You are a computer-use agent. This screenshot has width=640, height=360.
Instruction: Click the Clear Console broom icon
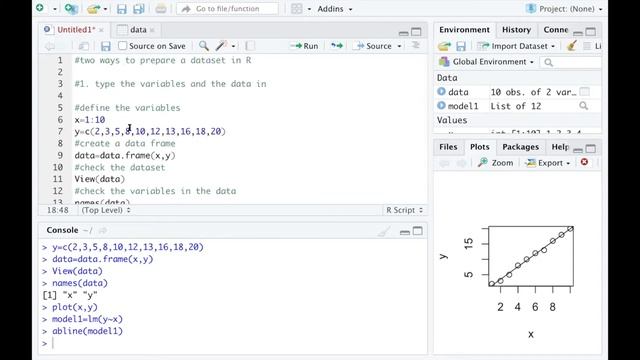click(384, 231)
